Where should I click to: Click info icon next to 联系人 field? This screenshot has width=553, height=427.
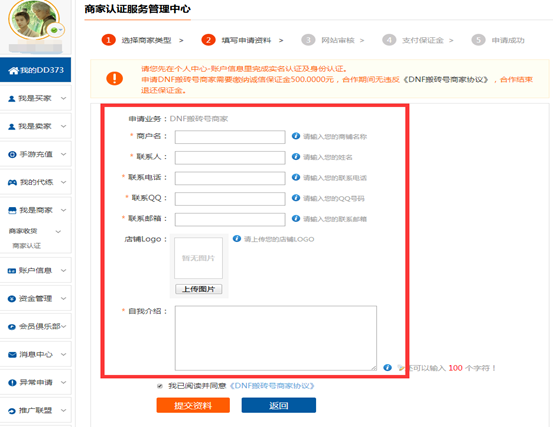coord(296,157)
